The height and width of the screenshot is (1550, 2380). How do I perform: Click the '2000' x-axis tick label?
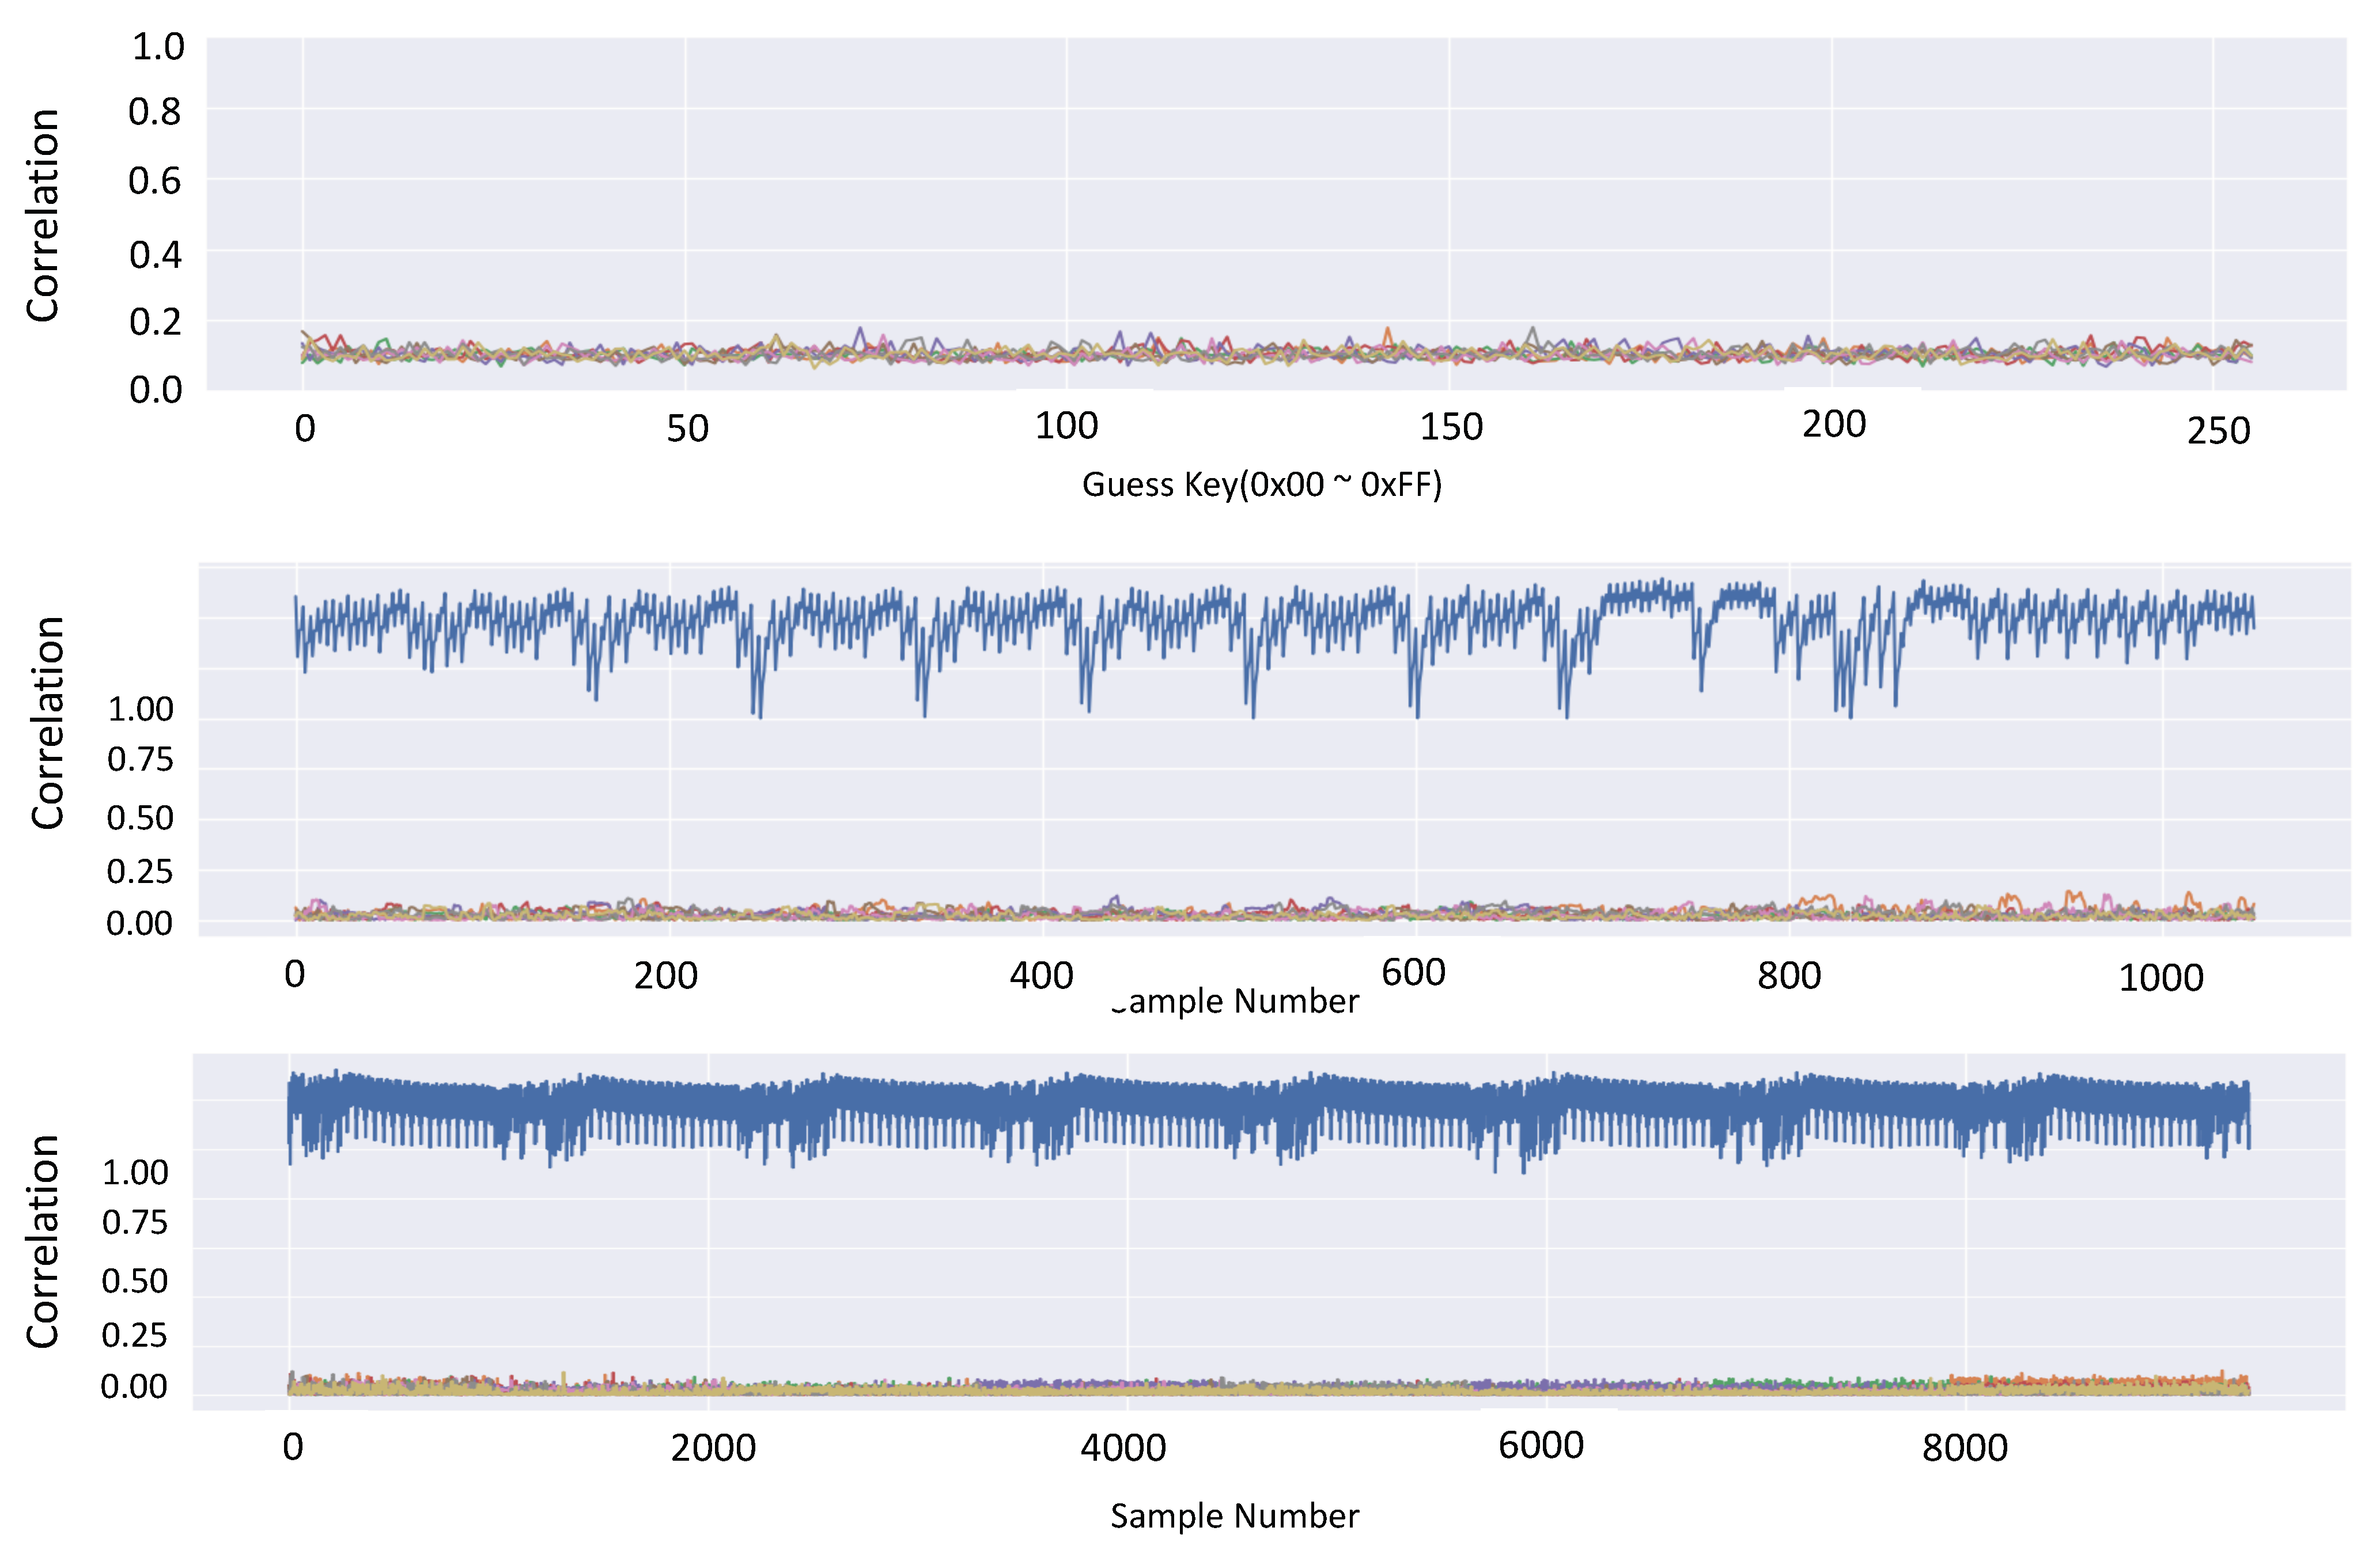713,1448
